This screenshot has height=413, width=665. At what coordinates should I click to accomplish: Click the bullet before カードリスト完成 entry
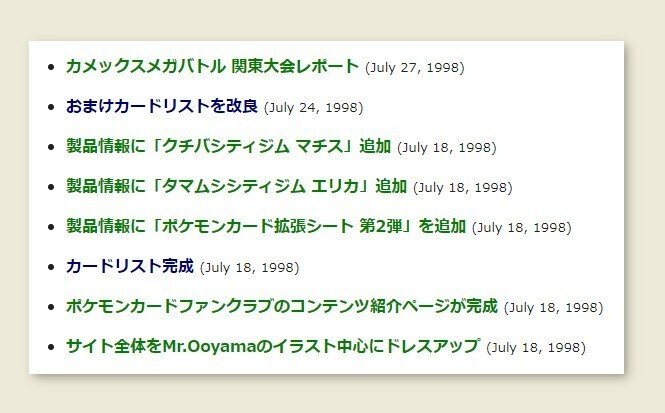(x=51, y=267)
